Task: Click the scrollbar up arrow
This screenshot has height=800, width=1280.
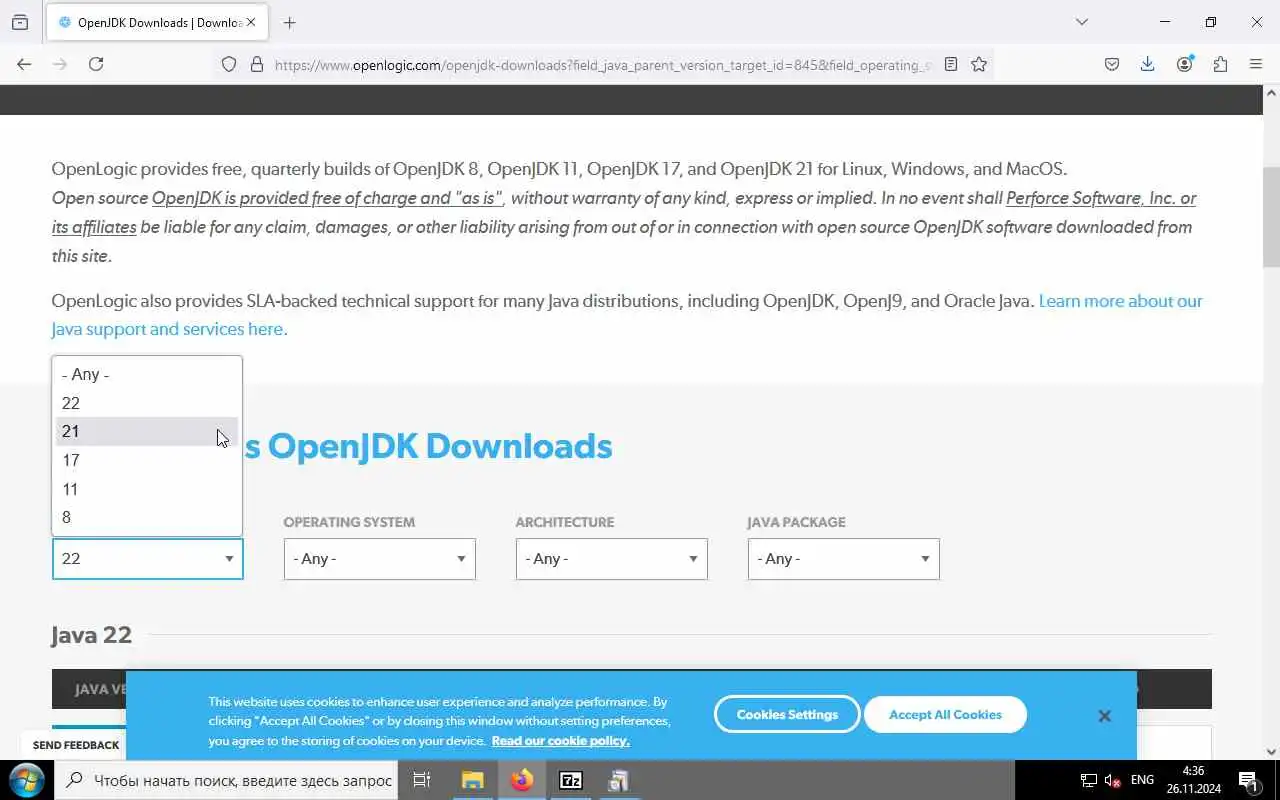Action: tap(1271, 93)
